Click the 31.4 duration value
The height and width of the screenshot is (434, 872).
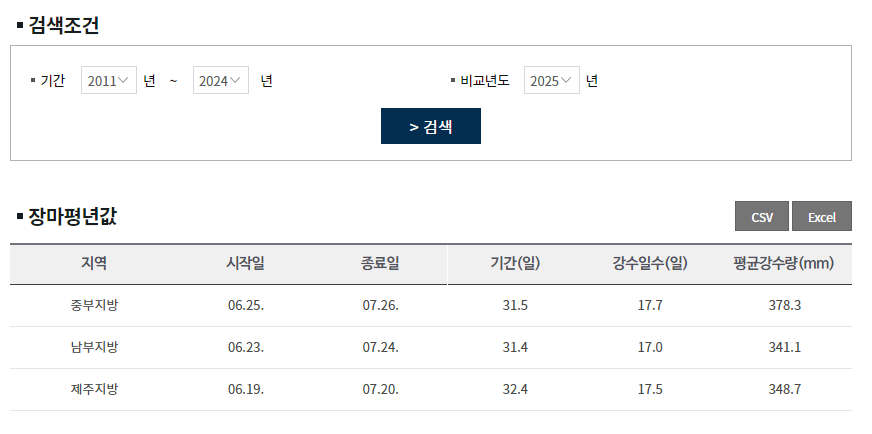[515, 347]
